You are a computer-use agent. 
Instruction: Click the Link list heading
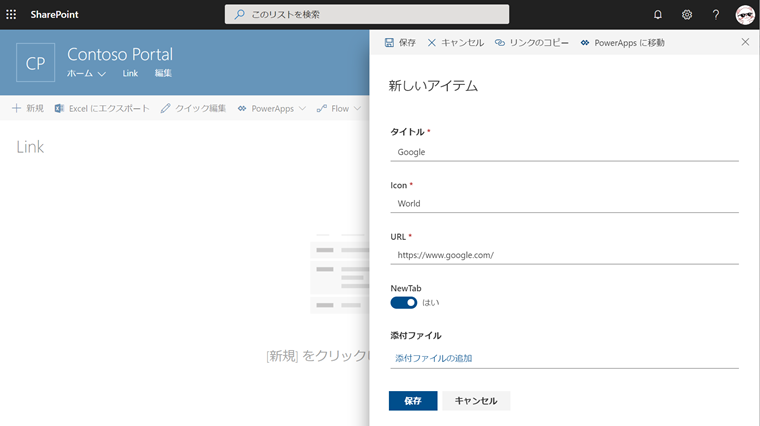point(30,147)
